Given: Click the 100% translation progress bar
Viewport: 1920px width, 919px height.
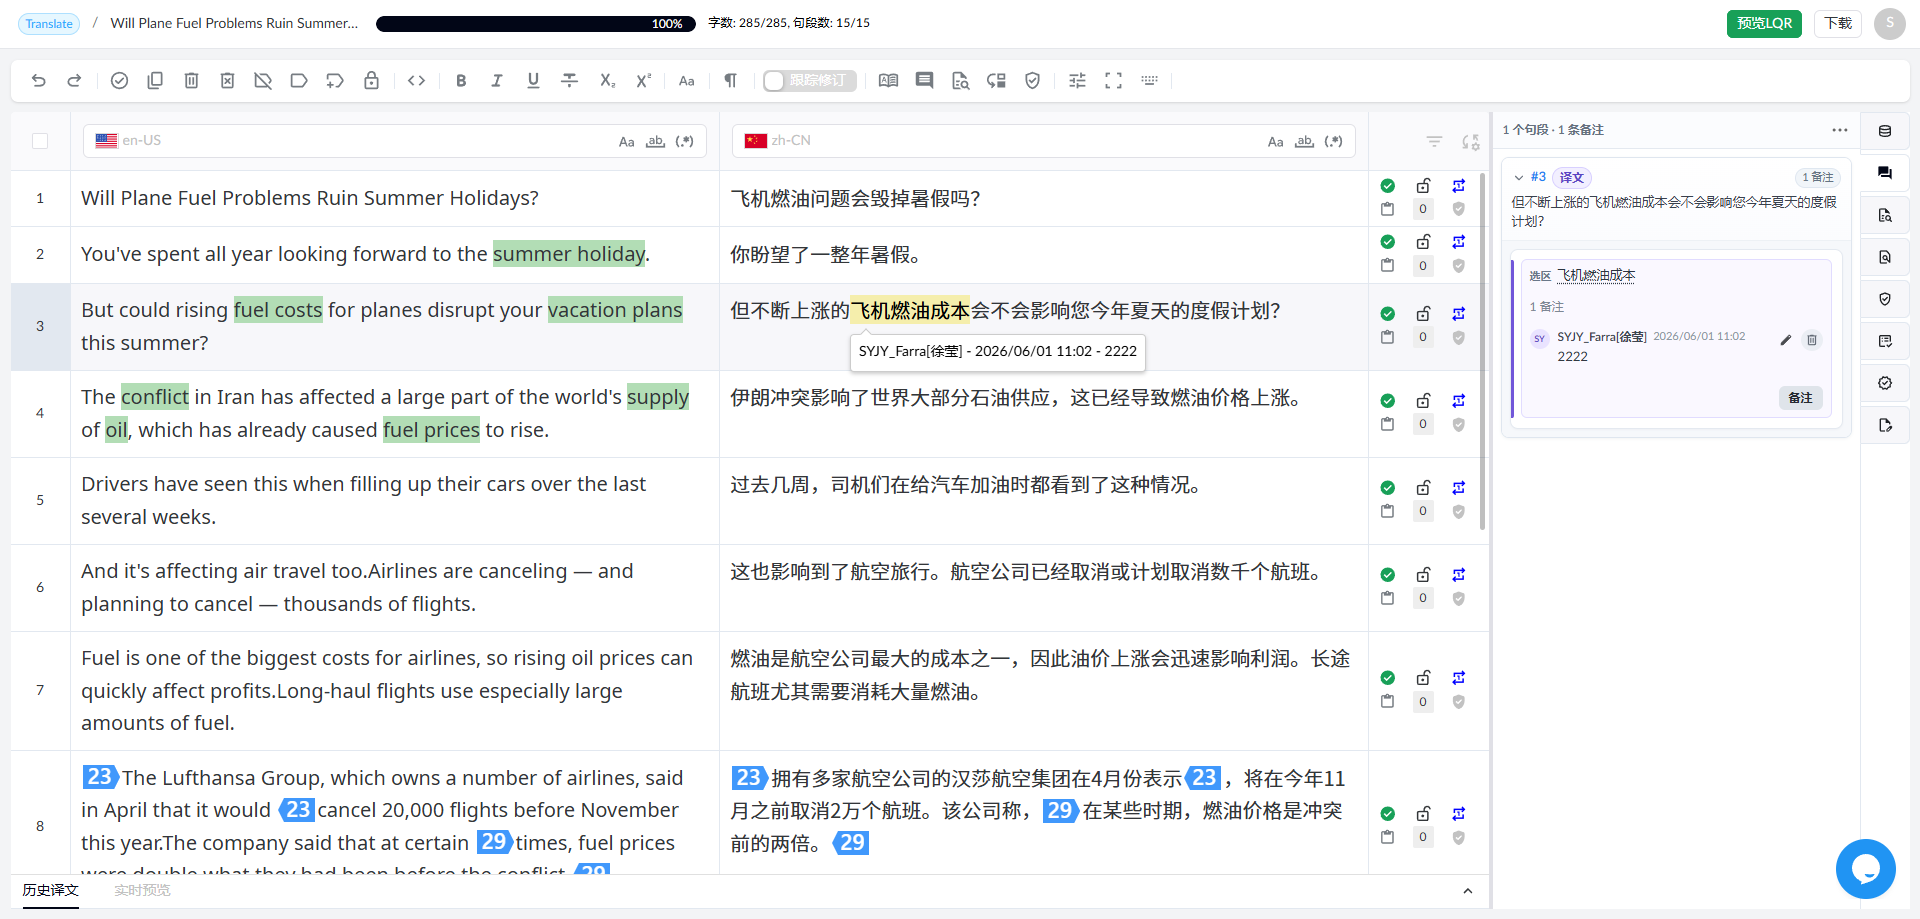Looking at the screenshot, I should pyautogui.click(x=535, y=24).
